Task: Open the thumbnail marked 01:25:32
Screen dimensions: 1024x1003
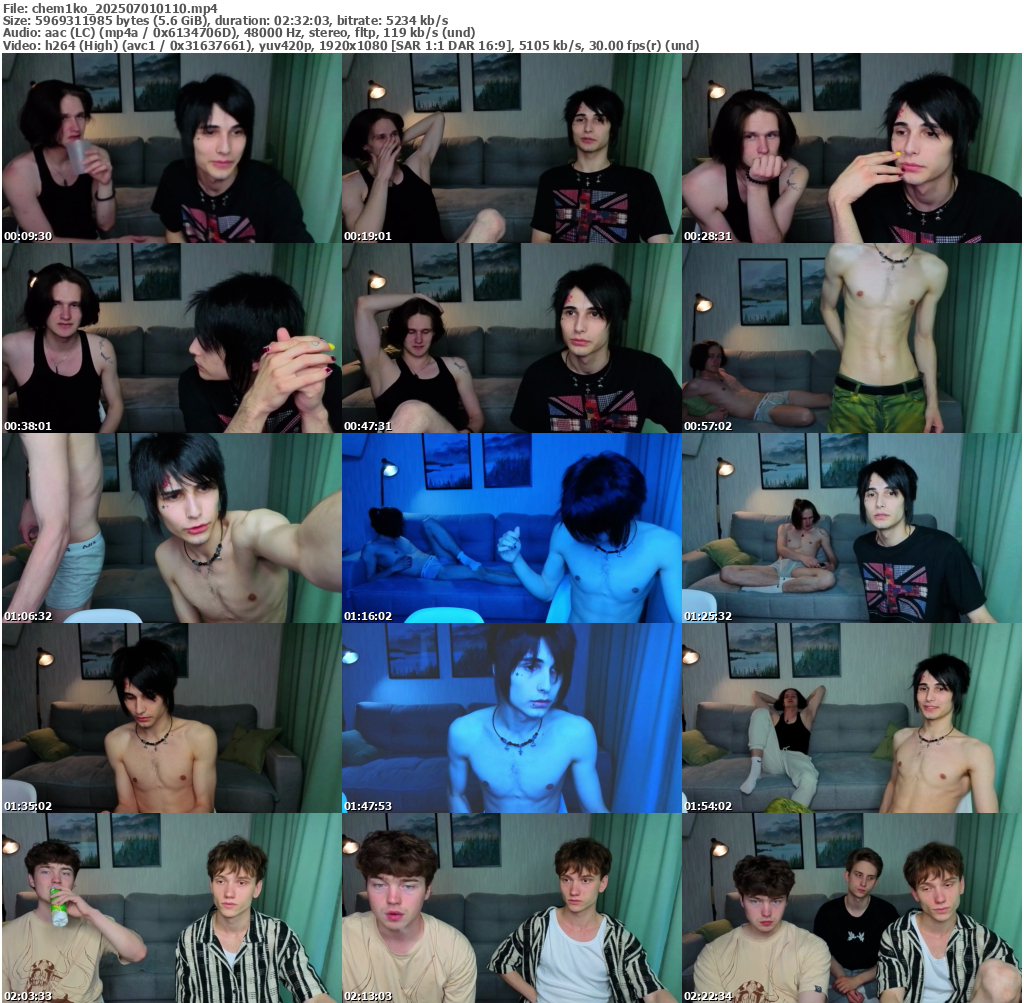Action: 852,528
